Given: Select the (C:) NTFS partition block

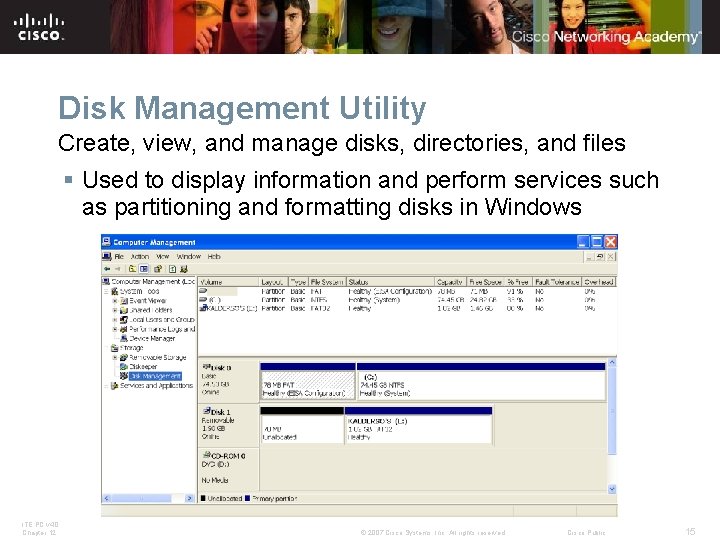Looking at the screenshot, I should coord(481,381).
